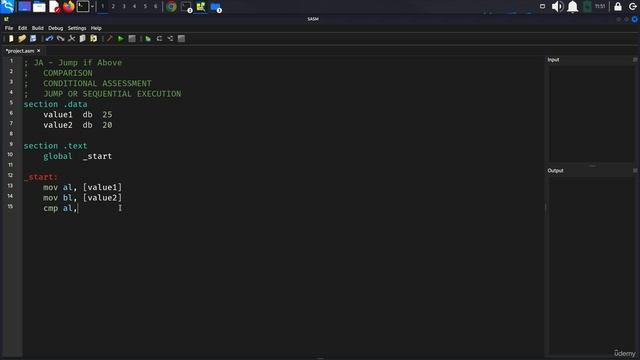Switch to workspace 4

[134, 7]
